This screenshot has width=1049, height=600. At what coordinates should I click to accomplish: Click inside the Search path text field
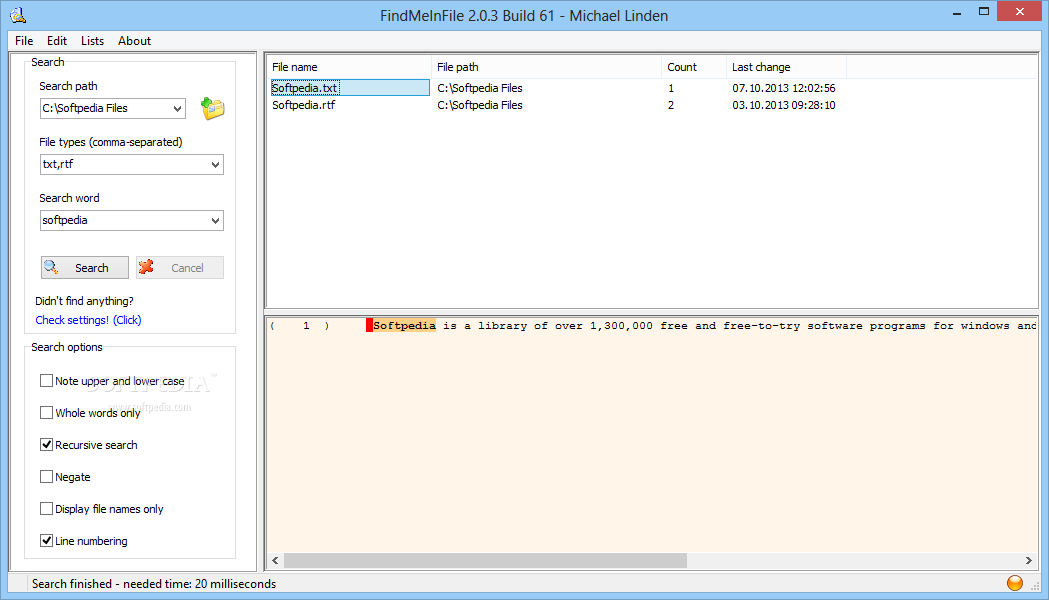[105, 108]
